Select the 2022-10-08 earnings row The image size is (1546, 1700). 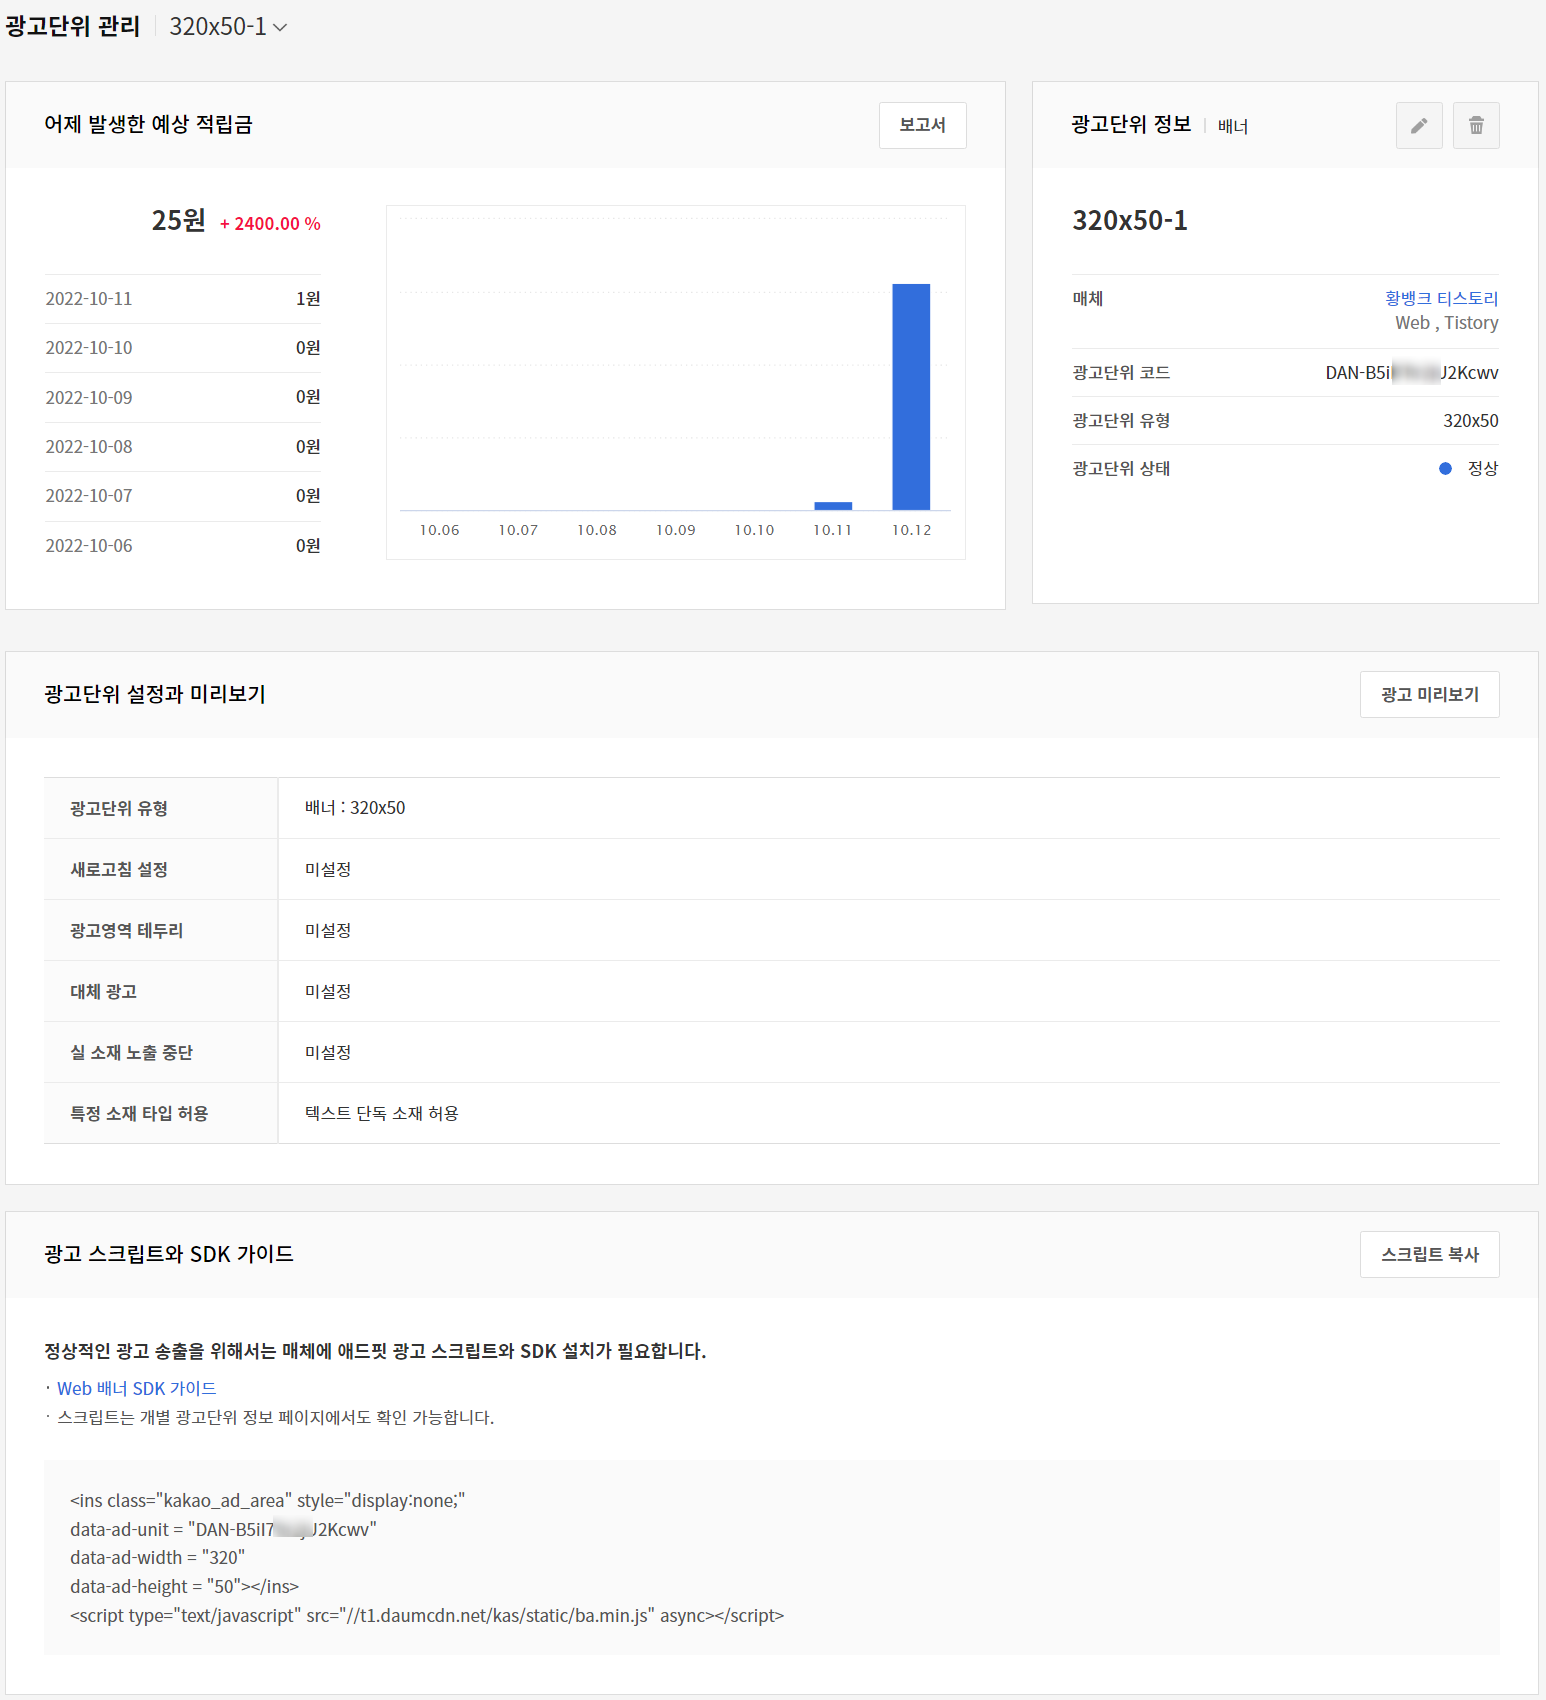coord(183,447)
